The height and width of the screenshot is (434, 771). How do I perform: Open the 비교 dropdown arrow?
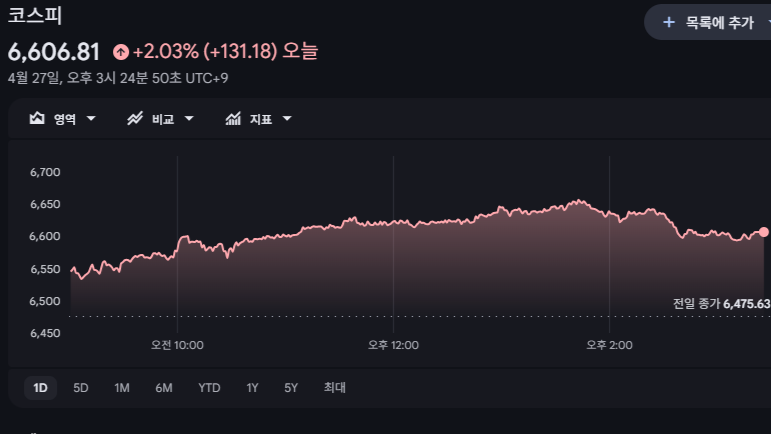pyautogui.click(x=189, y=119)
